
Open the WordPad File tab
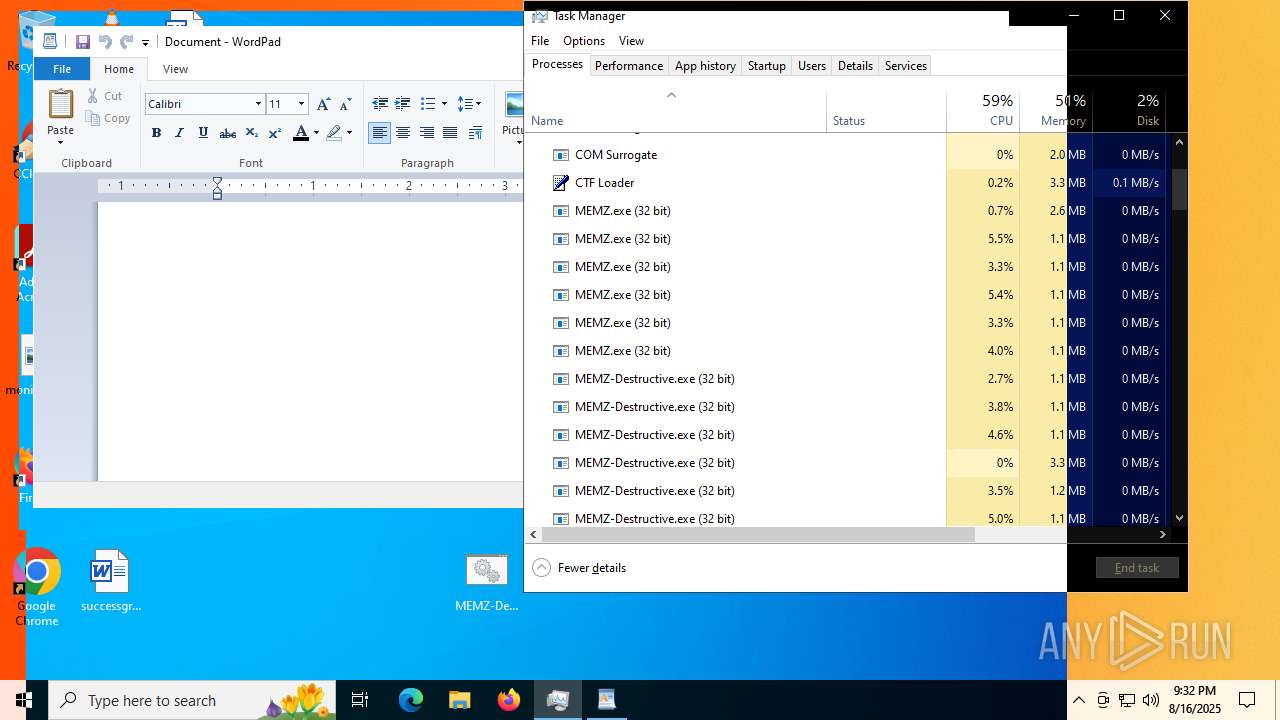(x=62, y=69)
